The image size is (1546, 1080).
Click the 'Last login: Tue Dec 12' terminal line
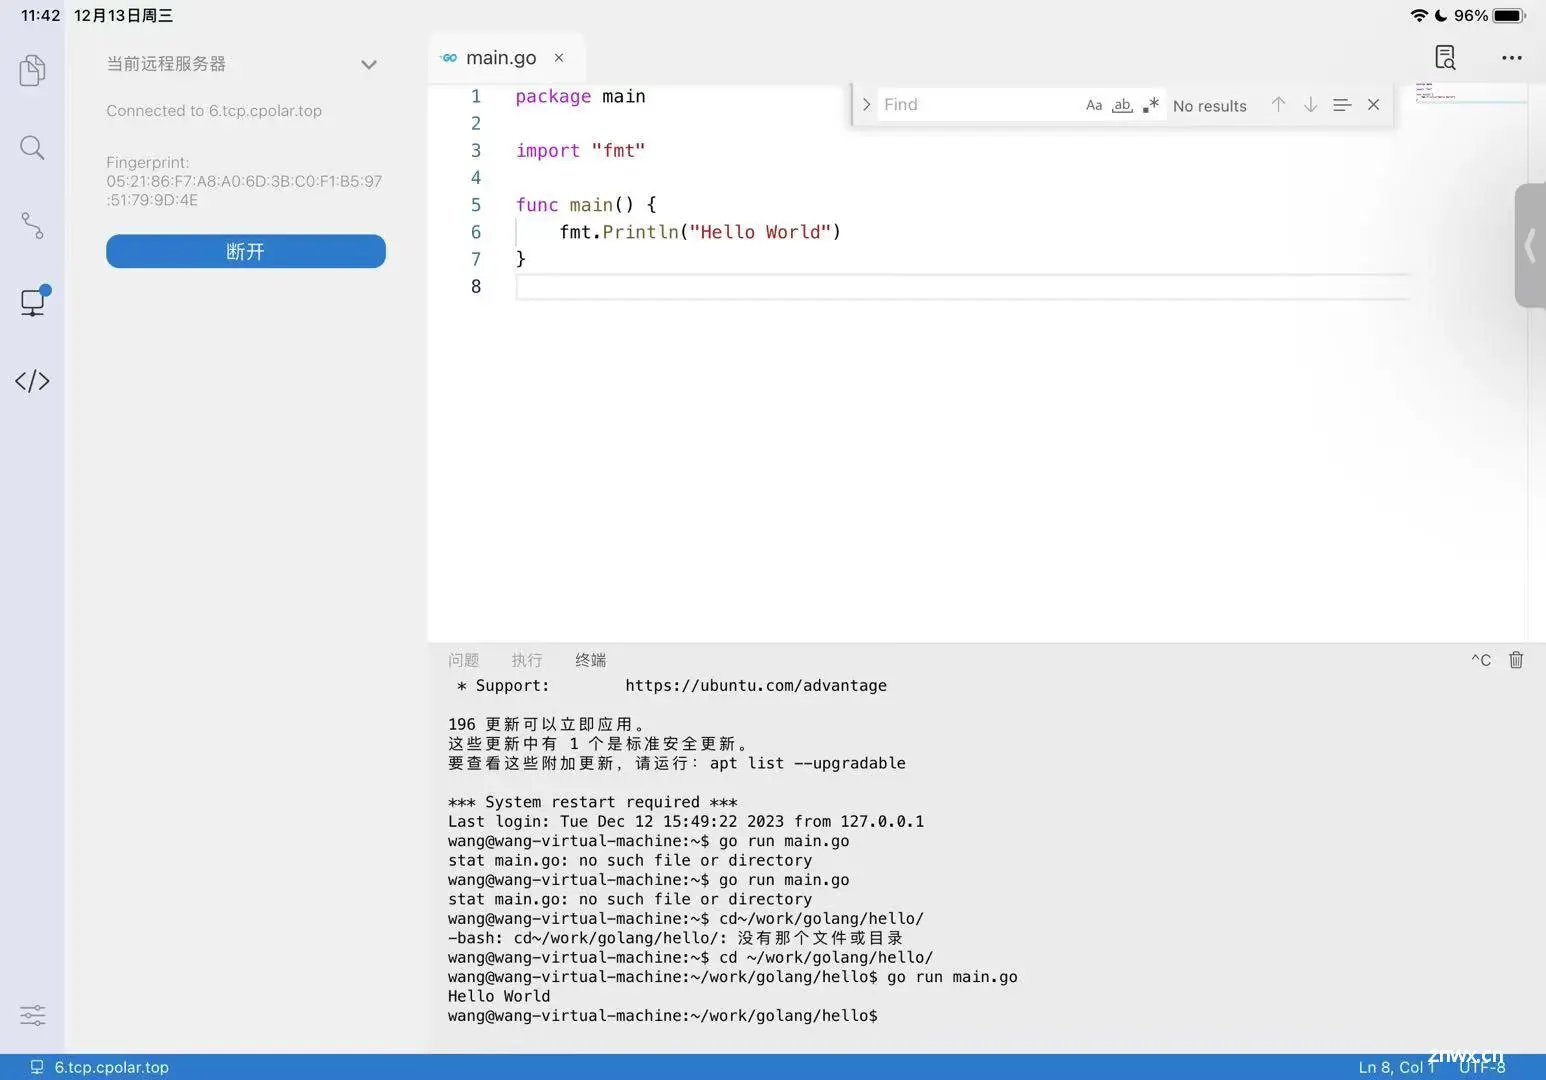click(x=686, y=822)
